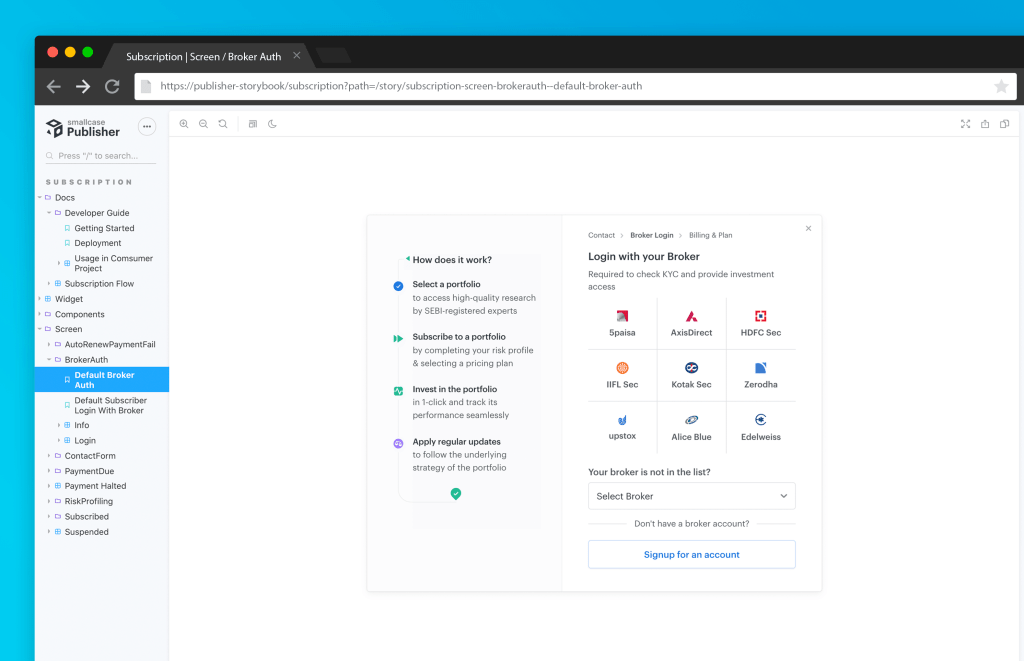Viewport: 1024px width, 661px height.
Task: Select the AxisDirect broker
Action: [x=692, y=324]
